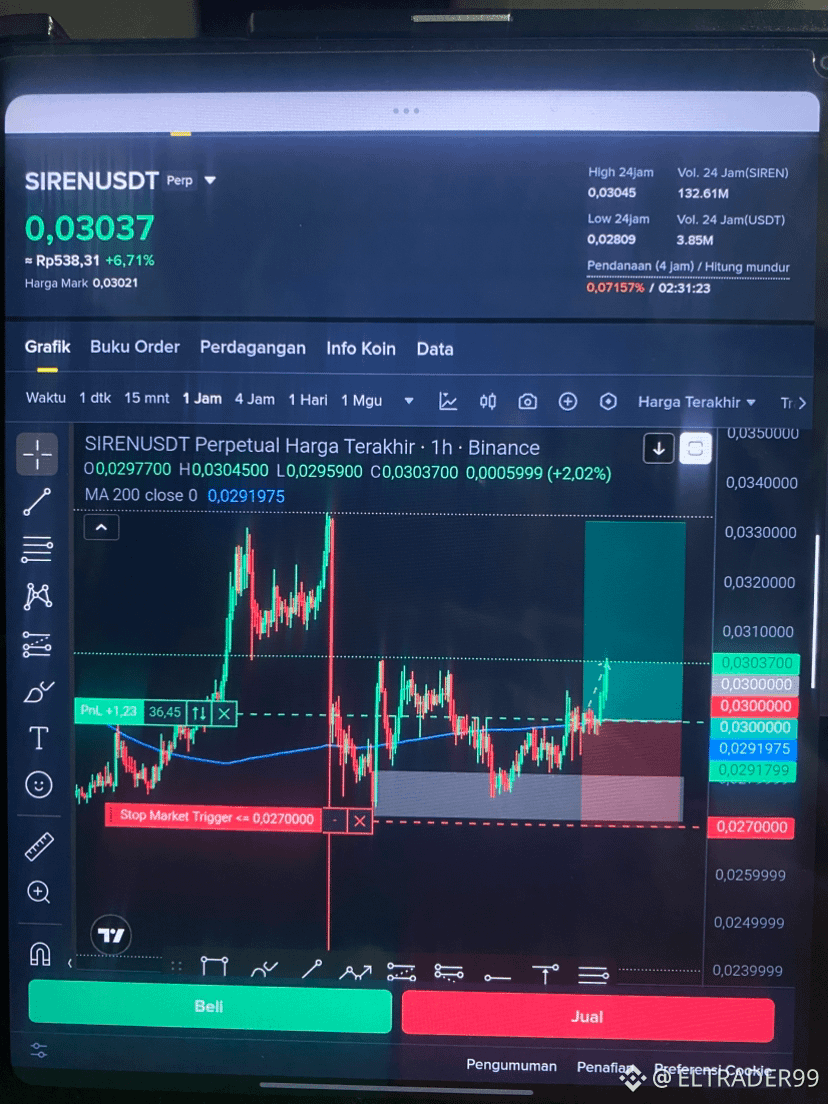
Task: Close the PnL position line
Action: click(224, 714)
